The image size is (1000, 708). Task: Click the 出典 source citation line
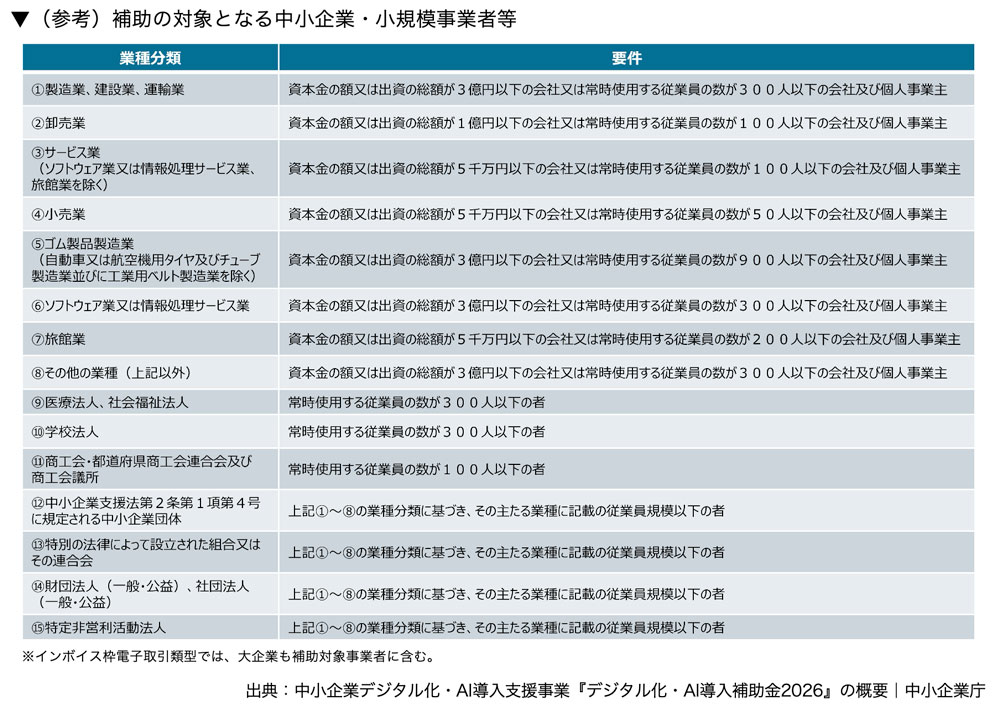(x=615, y=690)
